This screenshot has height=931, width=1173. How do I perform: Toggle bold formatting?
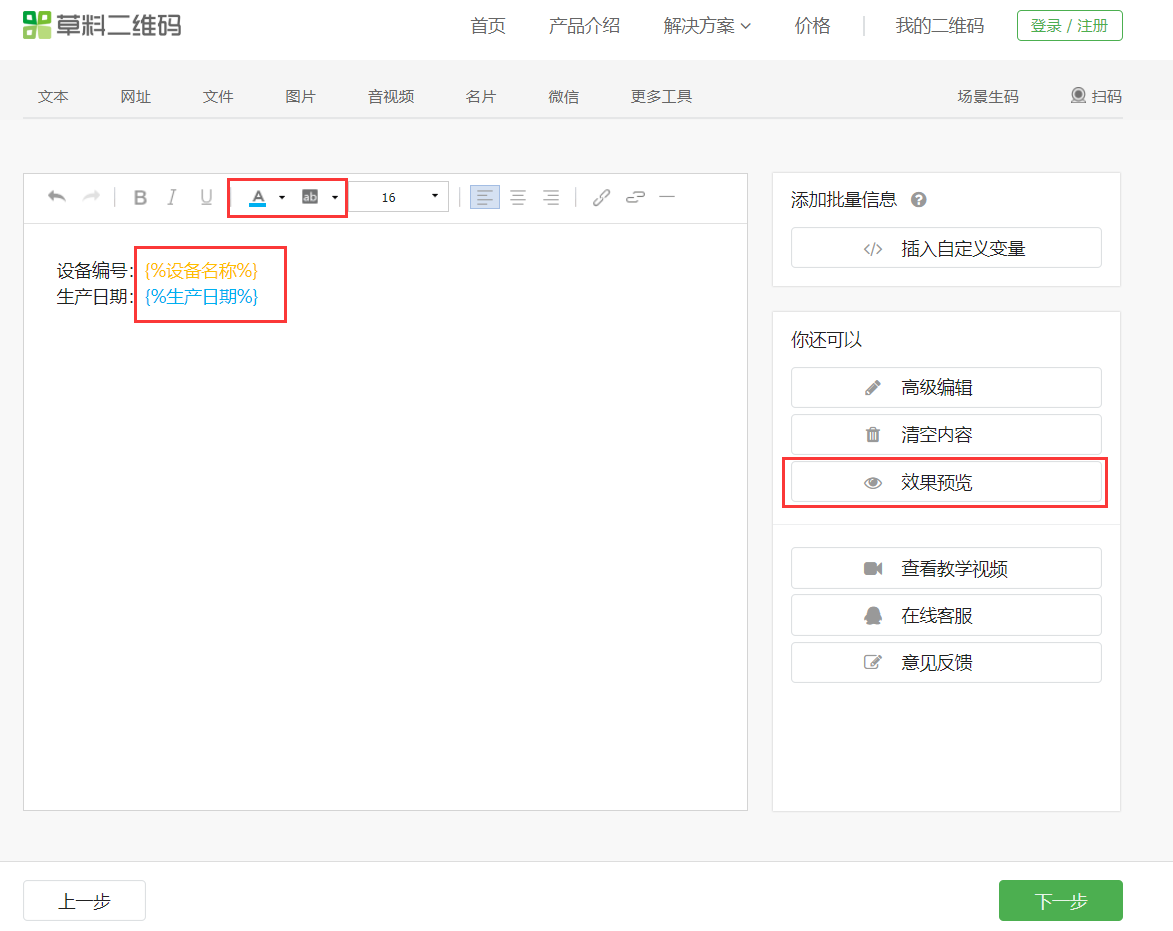point(140,197)
